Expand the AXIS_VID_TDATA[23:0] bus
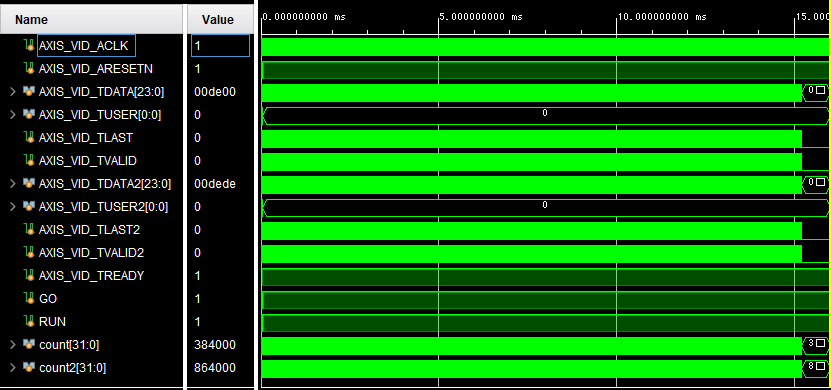 (x=13, y=92)
